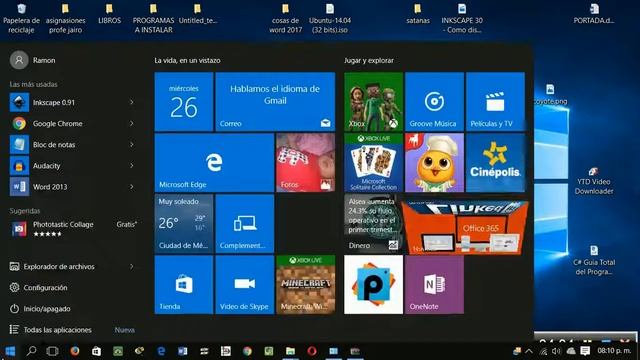Open the Complemento de teléfono tile

[245, 224]
